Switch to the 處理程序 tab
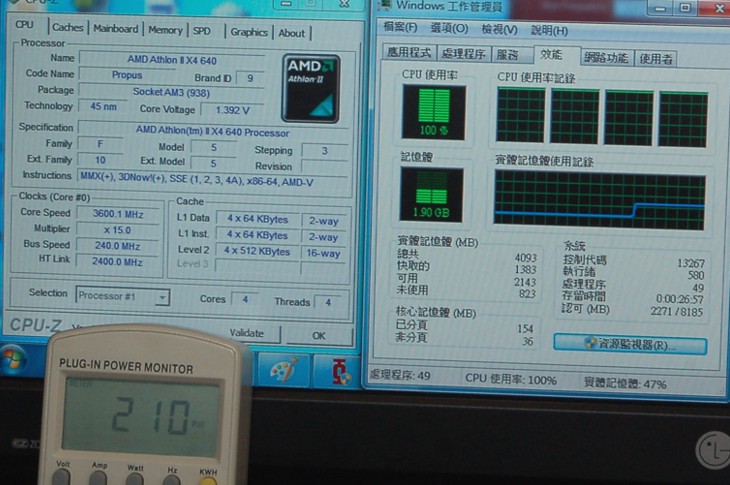The width and height of the screenshot is (730, 485). point(463,54)
